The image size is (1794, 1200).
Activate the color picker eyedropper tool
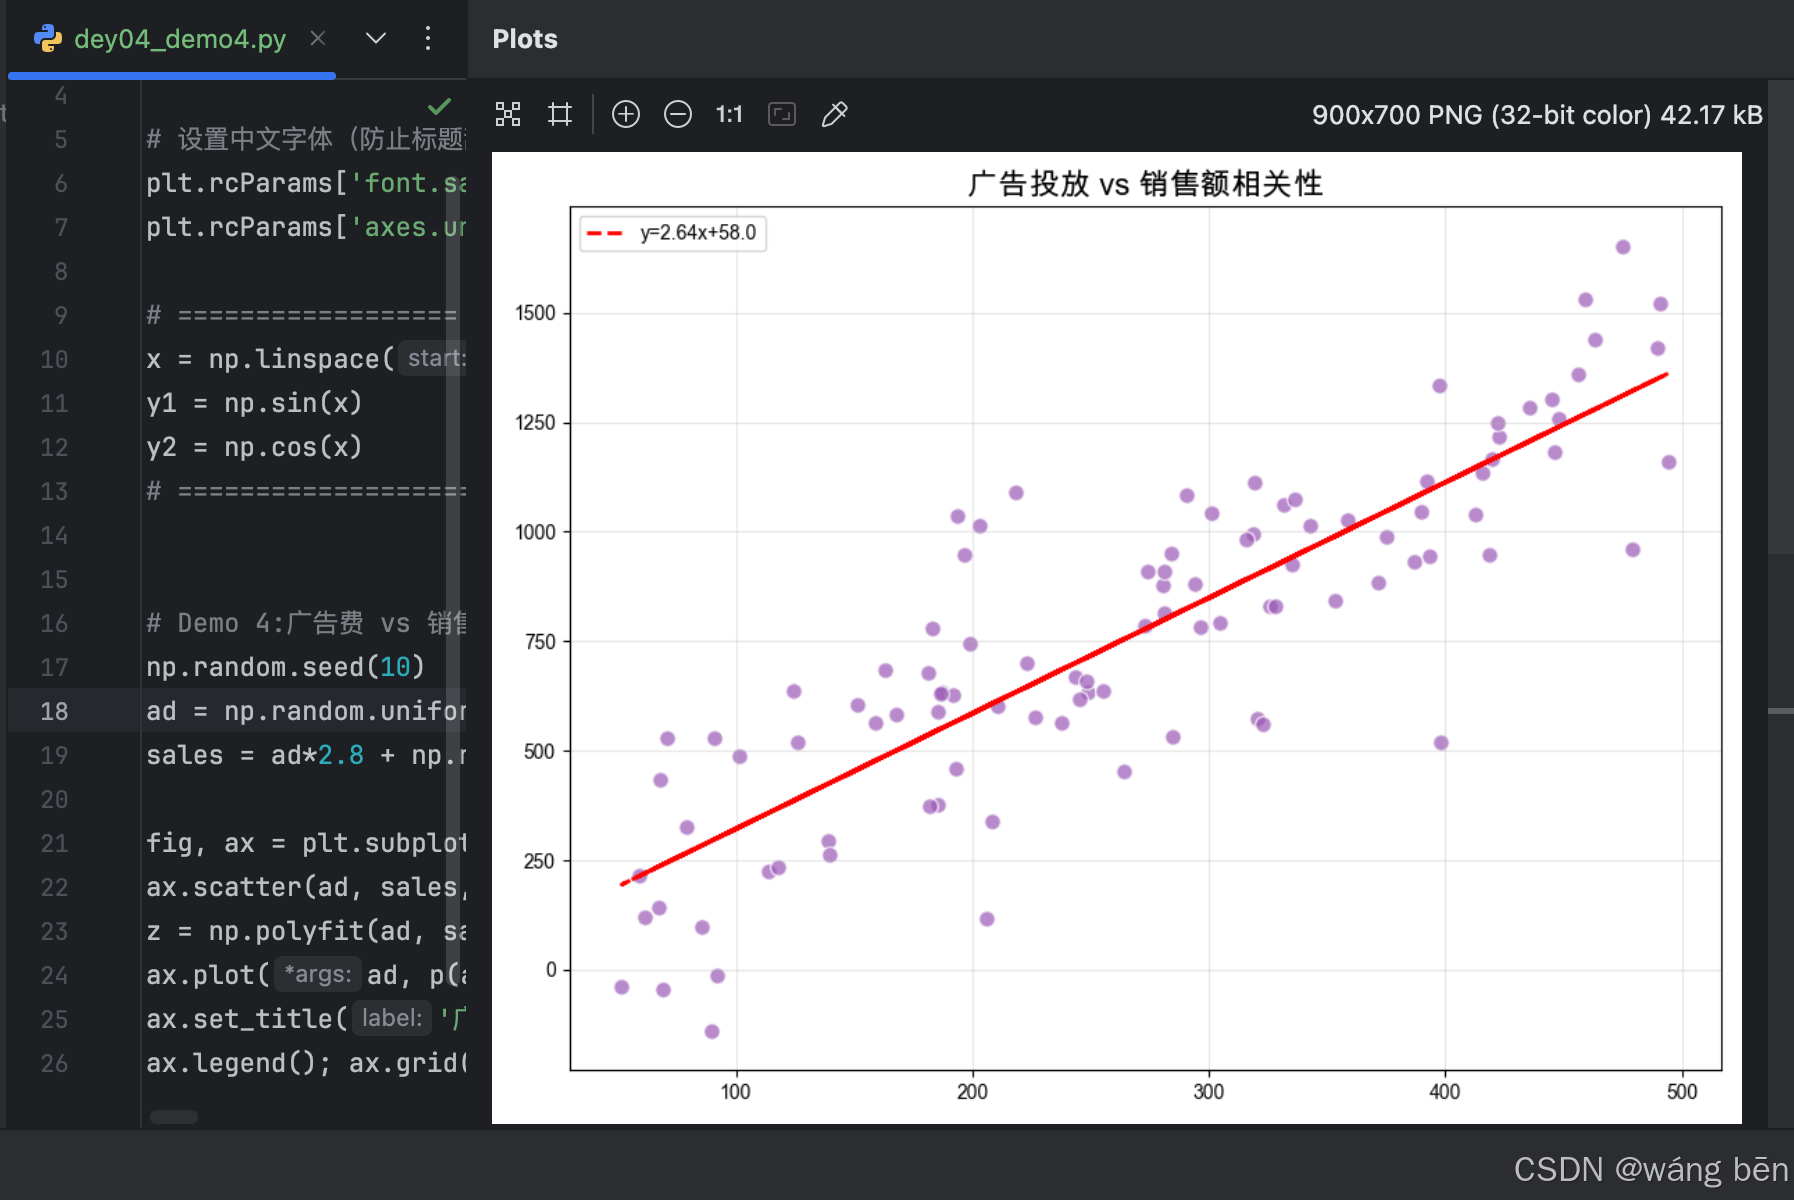834,114
